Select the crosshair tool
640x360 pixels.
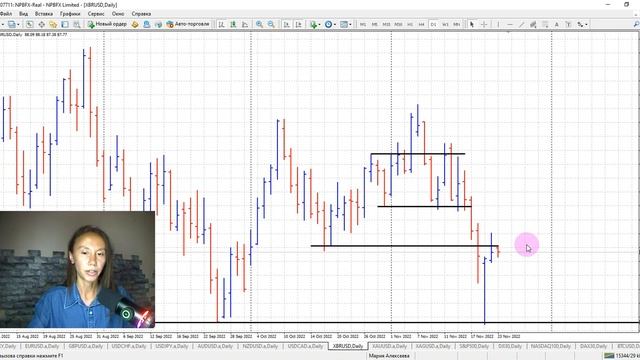pyautogui.click(x=484, y=24)
